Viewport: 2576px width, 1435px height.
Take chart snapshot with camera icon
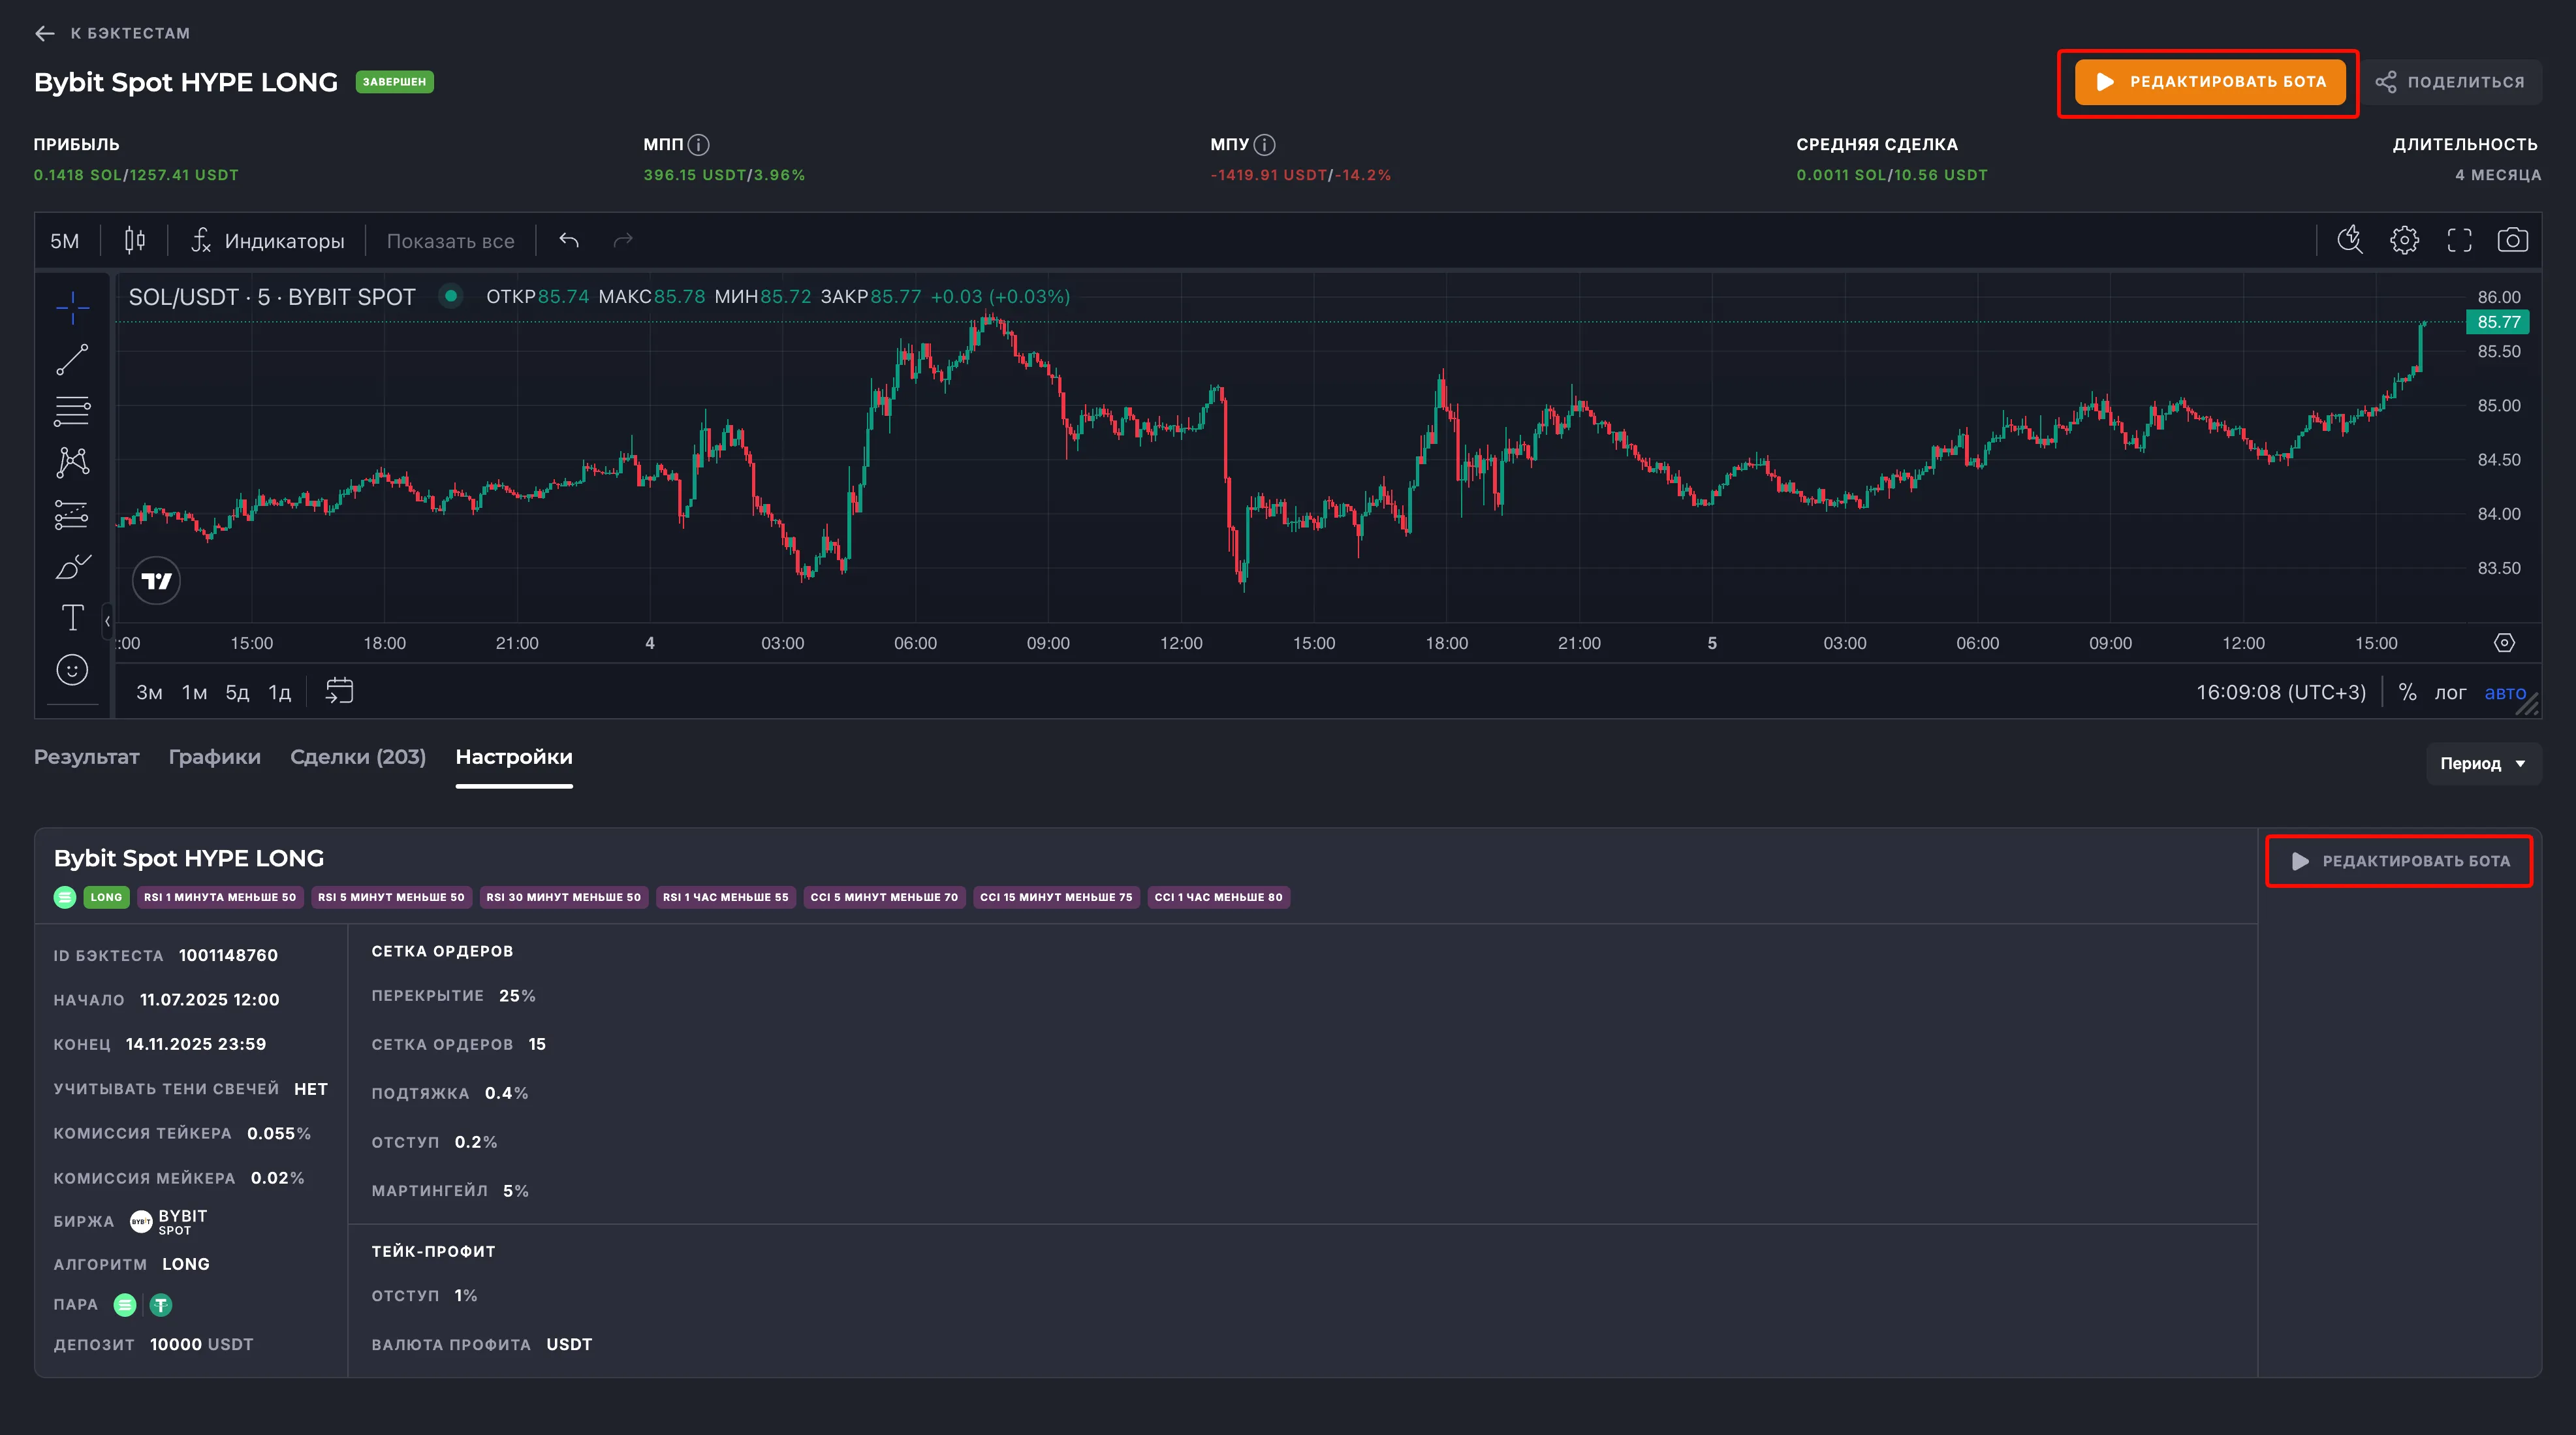[x=2513, y=240]
